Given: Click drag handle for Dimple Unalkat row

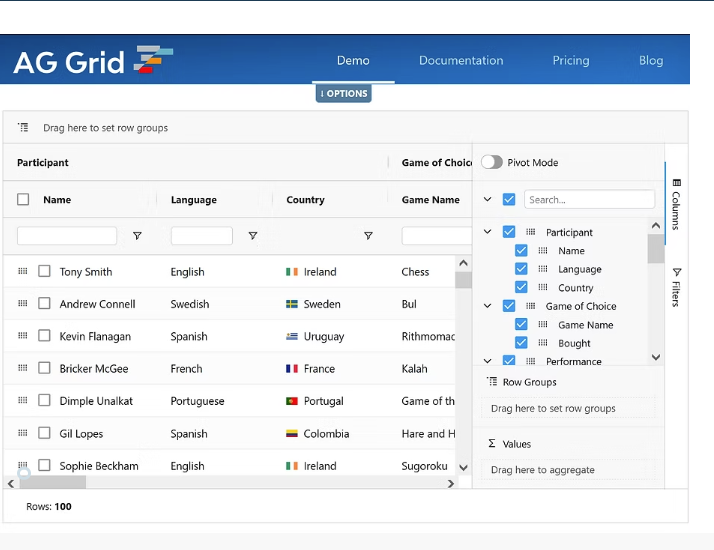Looking at the screenshot, I should tap(23, 400).
